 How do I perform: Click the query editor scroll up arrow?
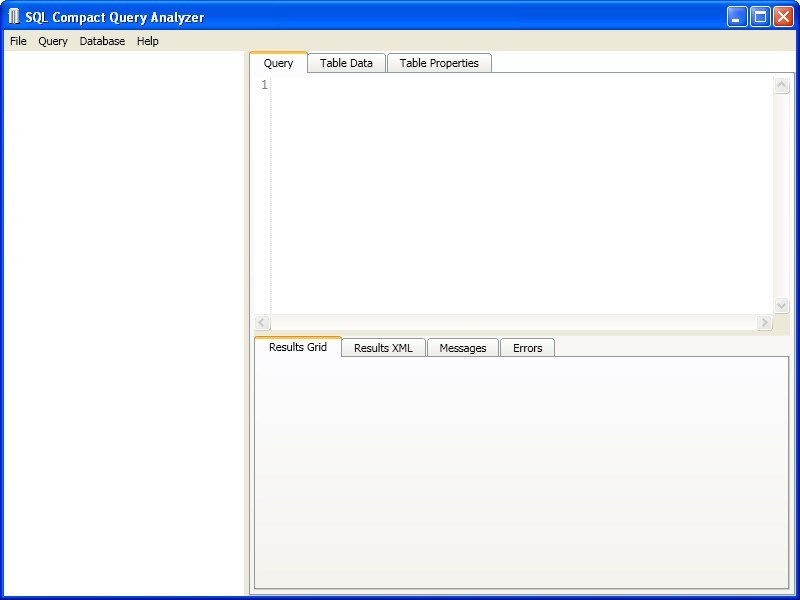point(782,85)
